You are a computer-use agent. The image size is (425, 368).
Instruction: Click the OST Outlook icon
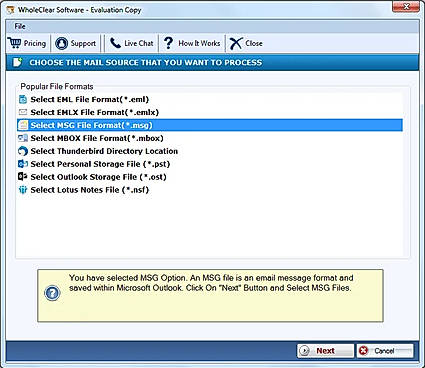23,177
